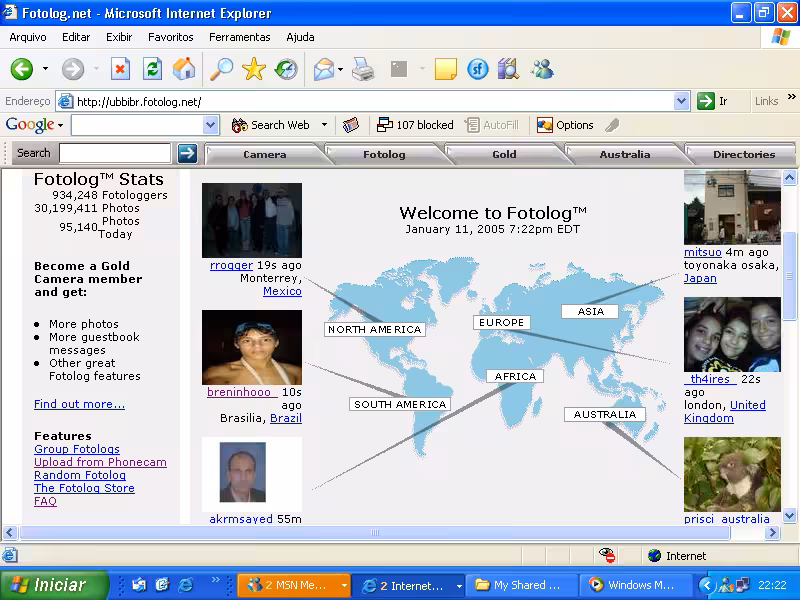Screen dimensions: 800x600
Task: Refresh the page using green arrows icon
Action: click(x=153, y=69)
